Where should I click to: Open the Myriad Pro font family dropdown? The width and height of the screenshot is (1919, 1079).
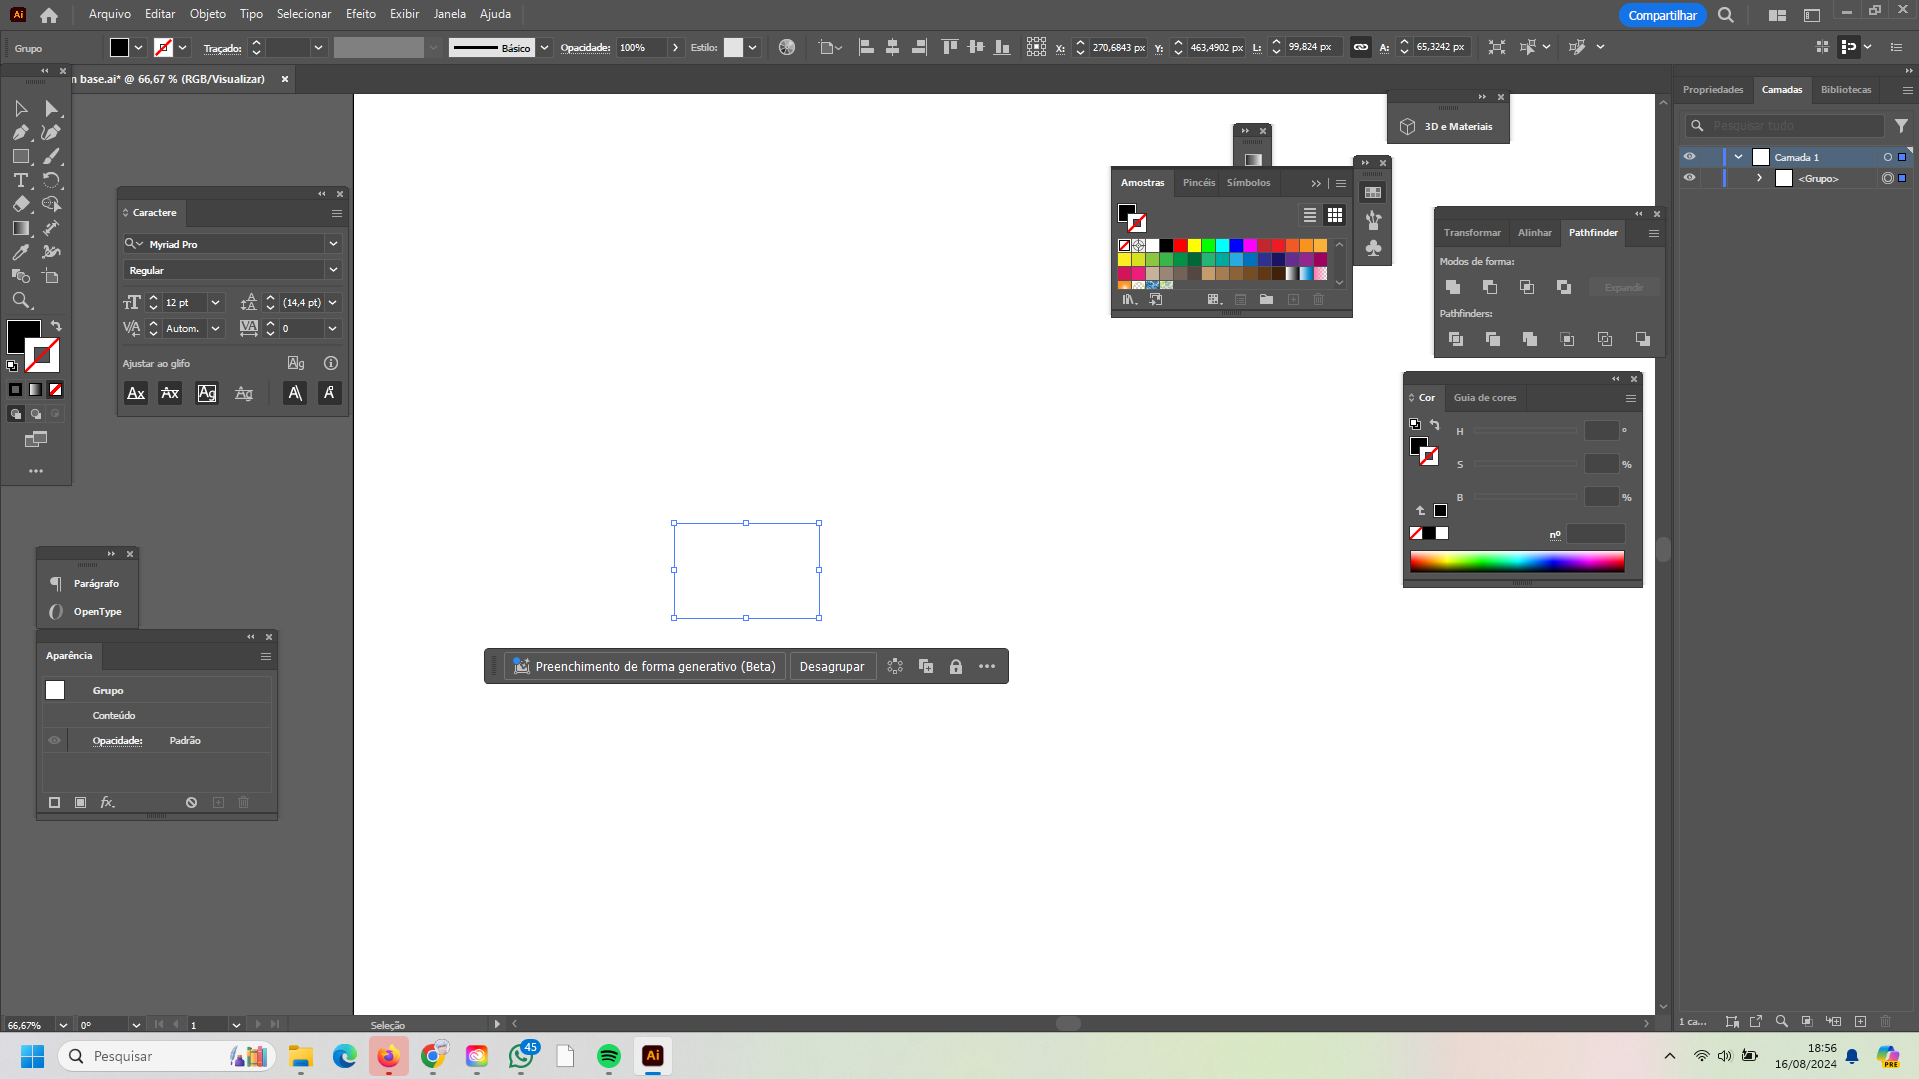tap(333, 244)
